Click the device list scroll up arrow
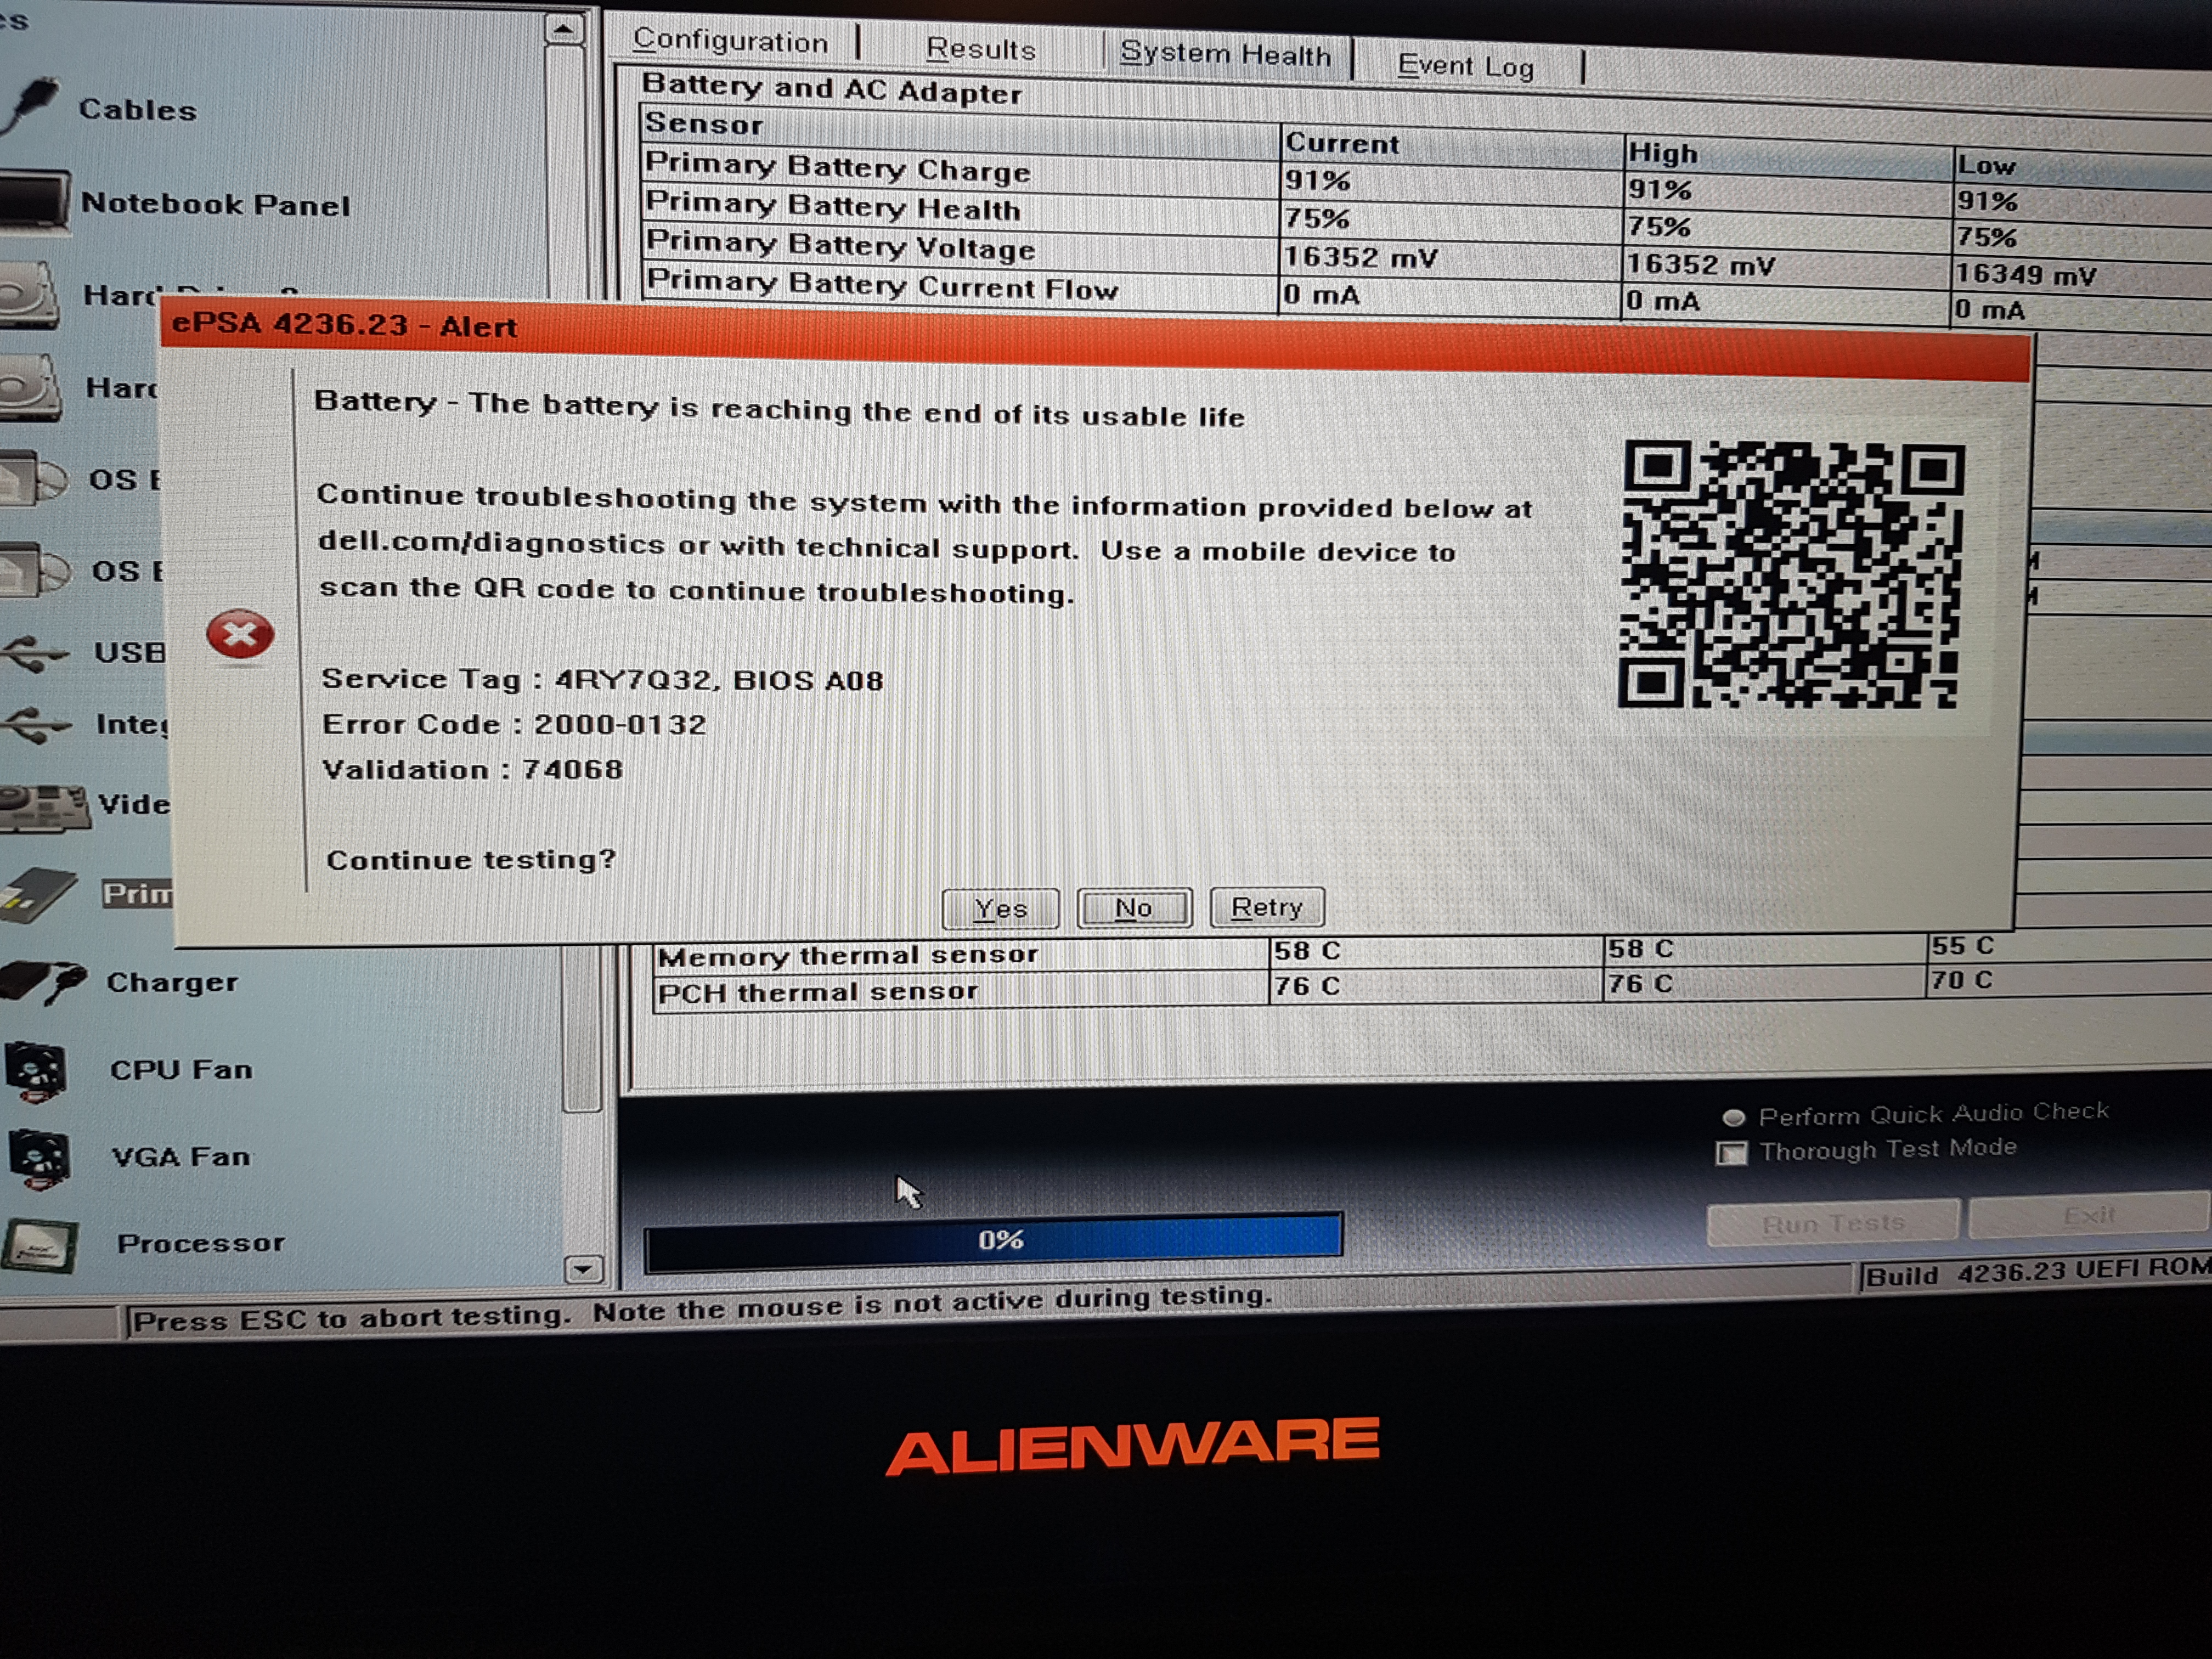This screenshot has width=2212, height=1659. [564, 29]
